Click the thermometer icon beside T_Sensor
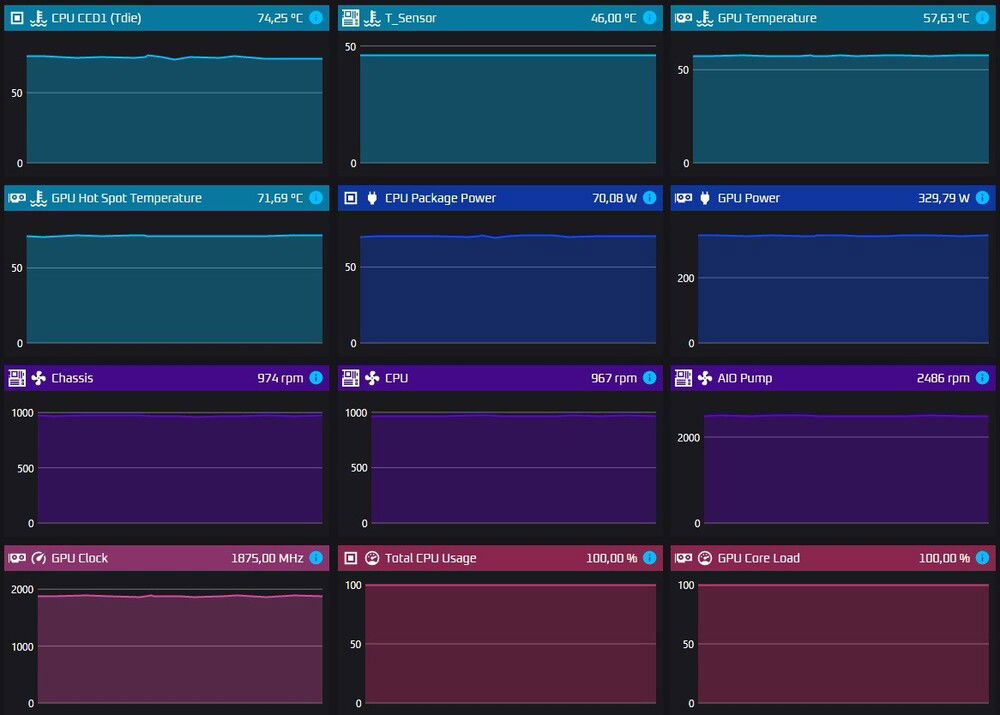 click(372, 18)
